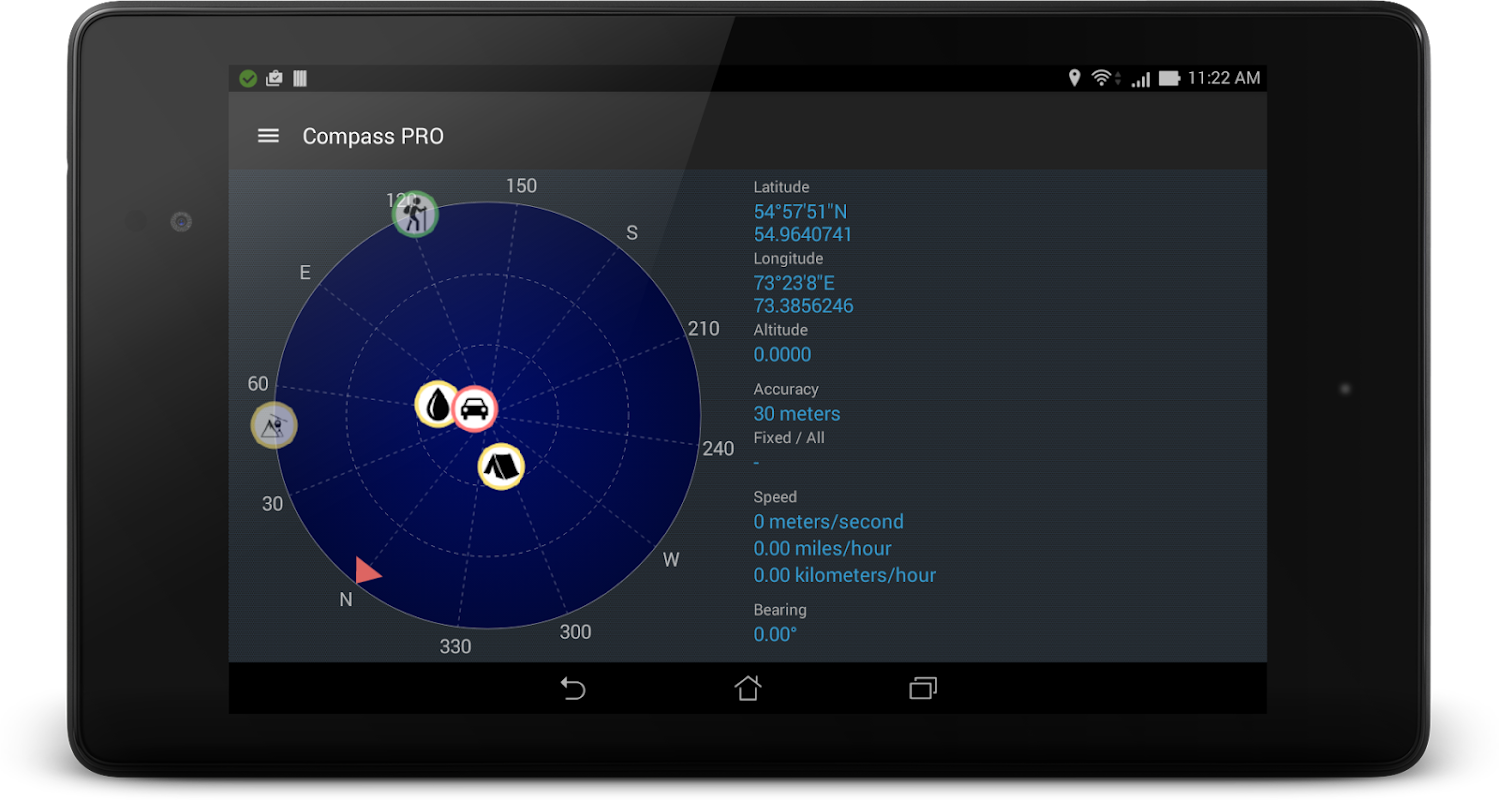Click the Accuracy label
The width and height of the screenshot is (1499, 800).
tap(786, 389)
